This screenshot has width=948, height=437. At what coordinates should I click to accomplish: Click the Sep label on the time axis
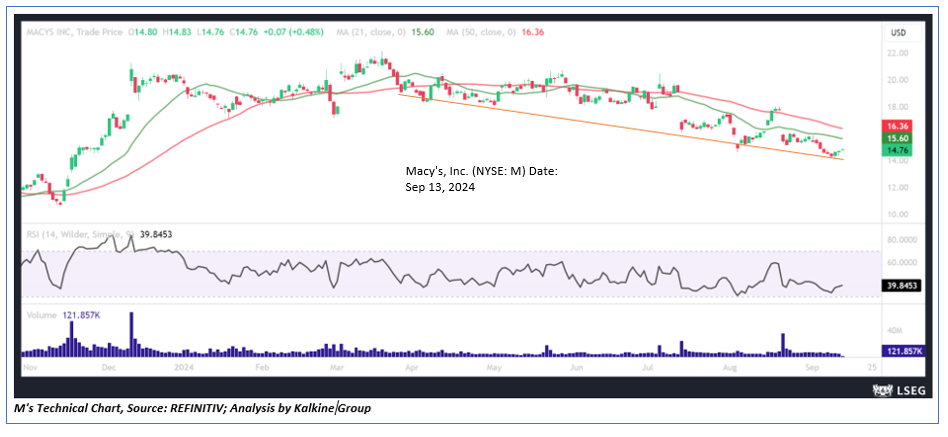click(813, 367)
